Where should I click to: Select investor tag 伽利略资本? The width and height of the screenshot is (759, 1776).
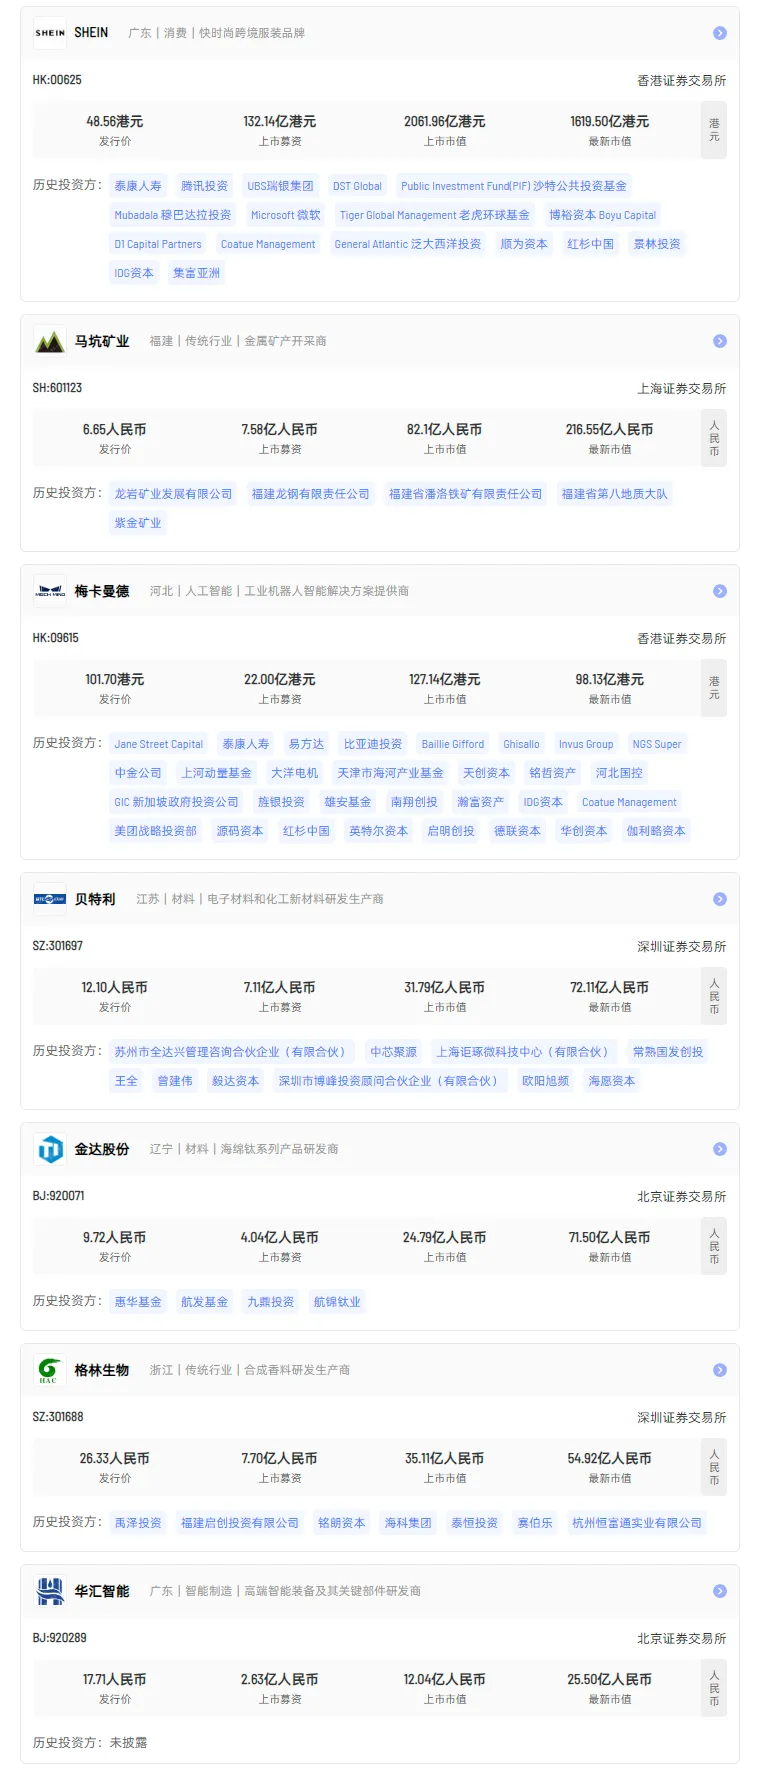tap(656, 831)
